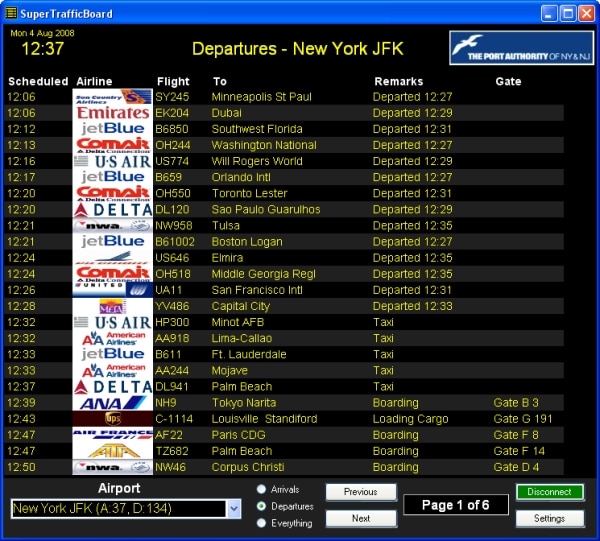Click the Page 1 of 6 indicator
This screenshot has height=541, width=600.
coord(455,505)
